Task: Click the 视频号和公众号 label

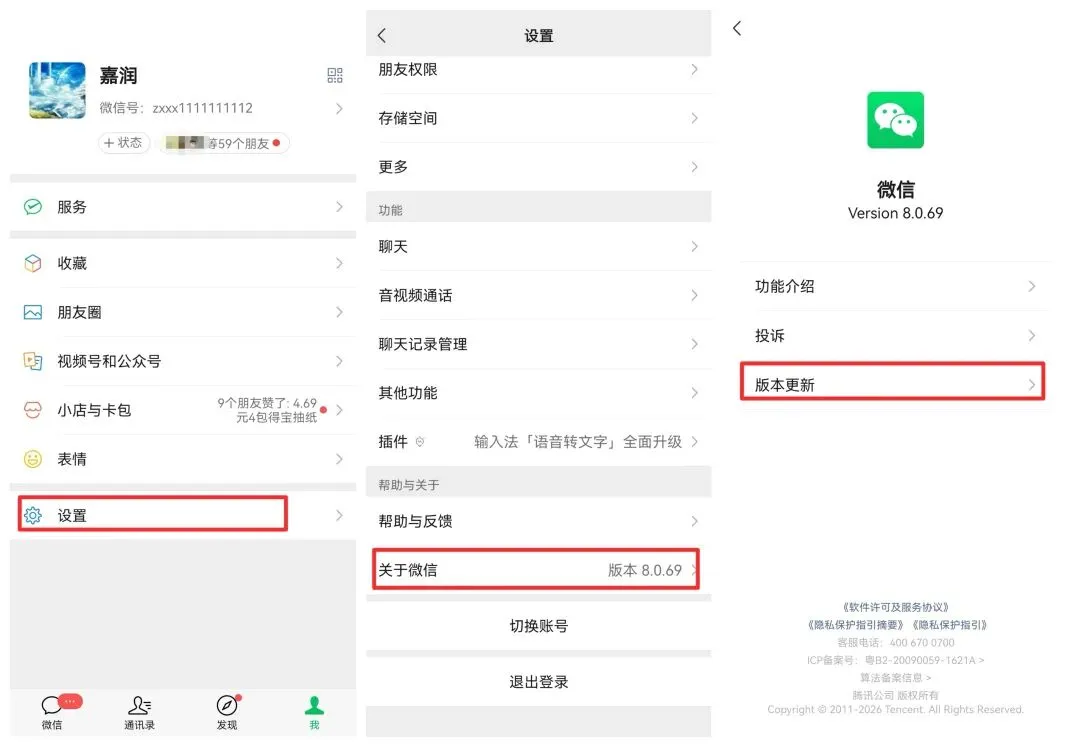Action: pyautogui.click(x=109, y=361)
